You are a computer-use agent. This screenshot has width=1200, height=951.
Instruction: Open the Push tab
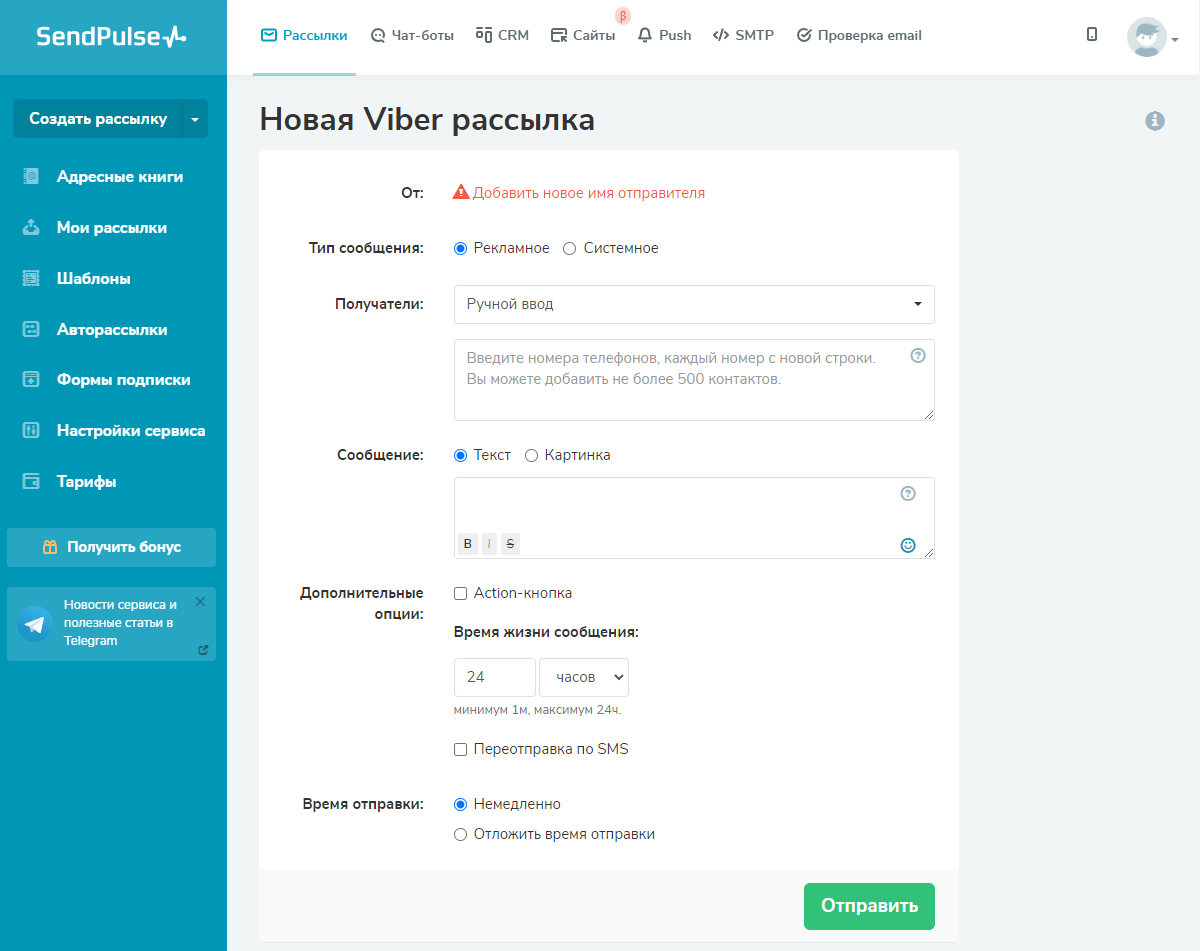pyautogui.click(x=664, y=35)
